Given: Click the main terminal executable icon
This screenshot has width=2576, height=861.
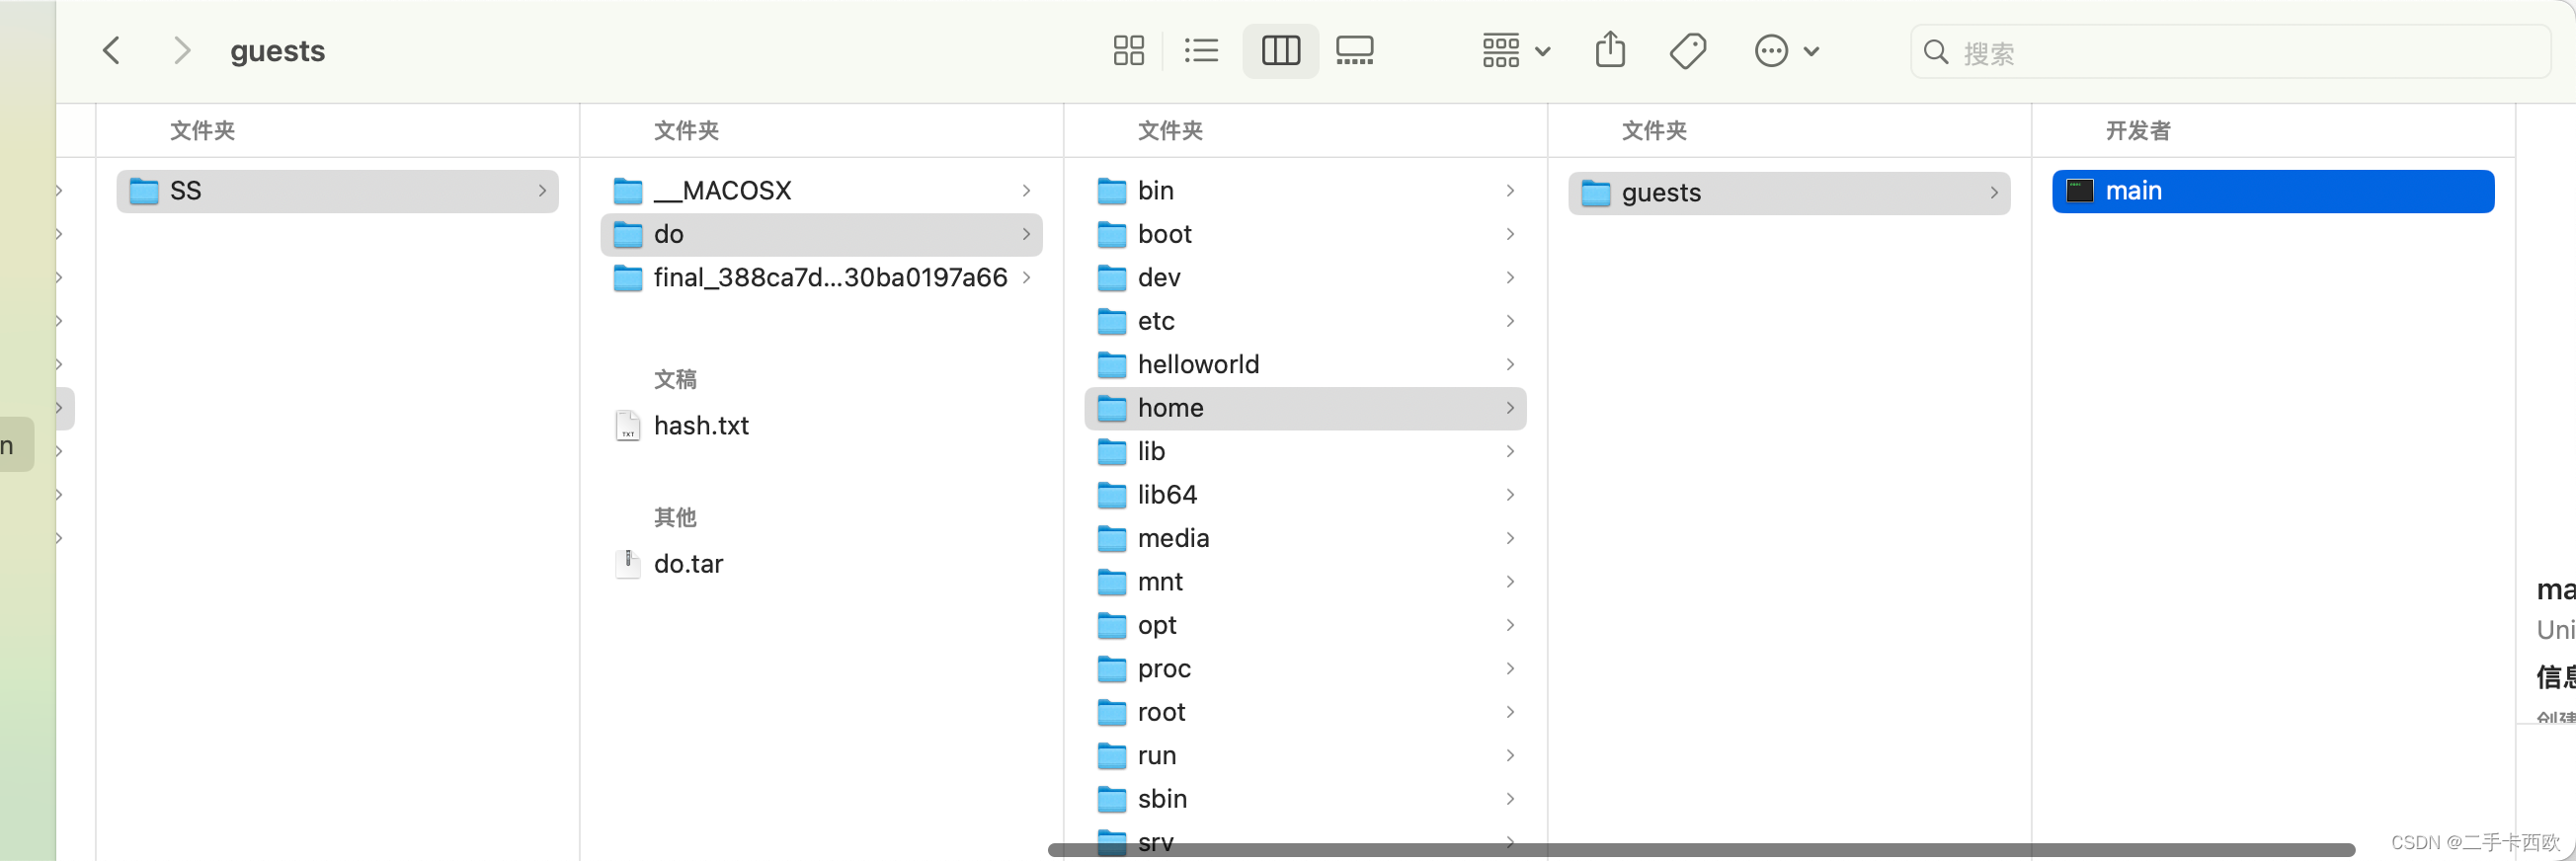Looking at the screenshot, I should (2080, 191).
